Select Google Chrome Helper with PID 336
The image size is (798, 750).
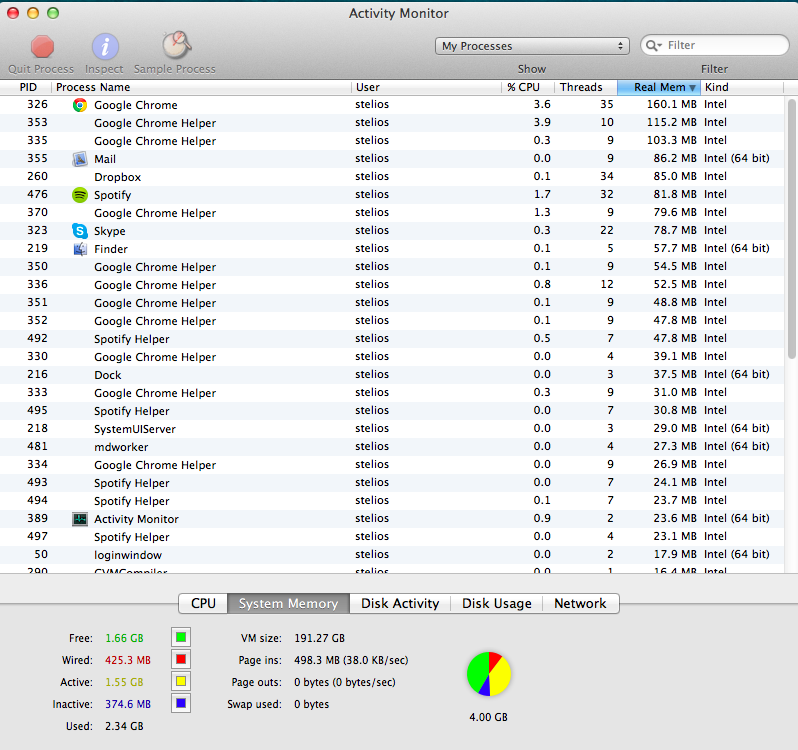392,284
